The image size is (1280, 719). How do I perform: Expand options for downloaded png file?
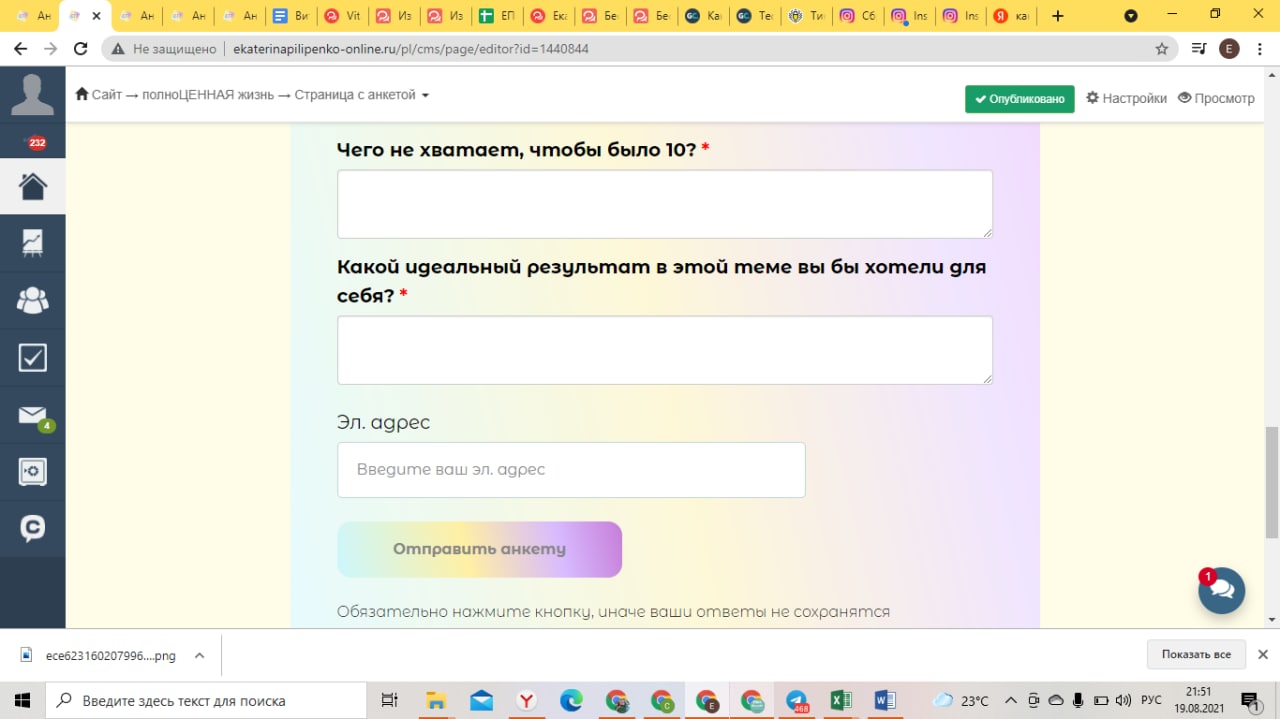click(x=199, y=655)
